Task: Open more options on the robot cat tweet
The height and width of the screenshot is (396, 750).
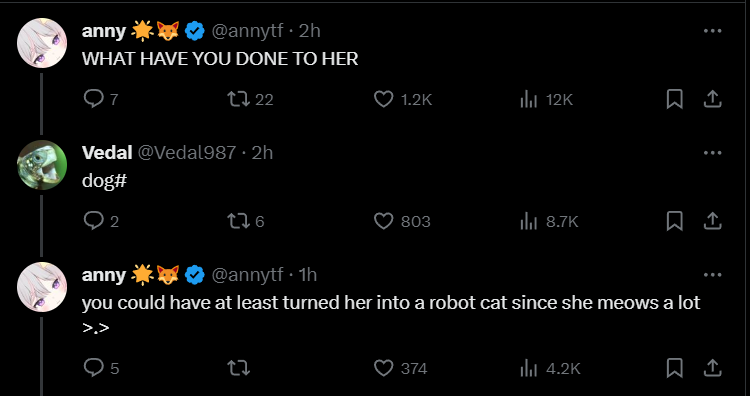Action: click(712, 275)
